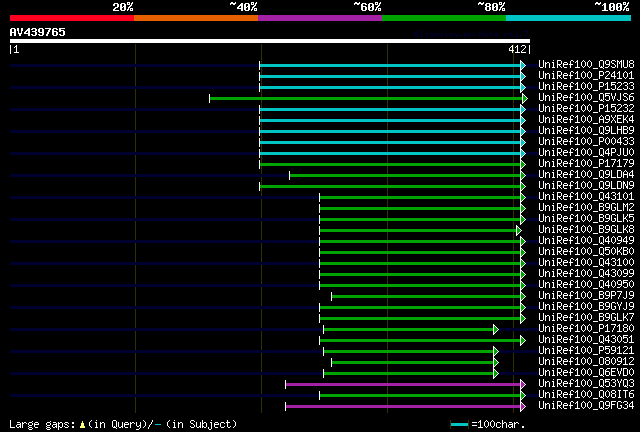The height and width of the screenshot is (432, 640).
Task: Click the 412 query end position label
Action: [x=517, y=49]
